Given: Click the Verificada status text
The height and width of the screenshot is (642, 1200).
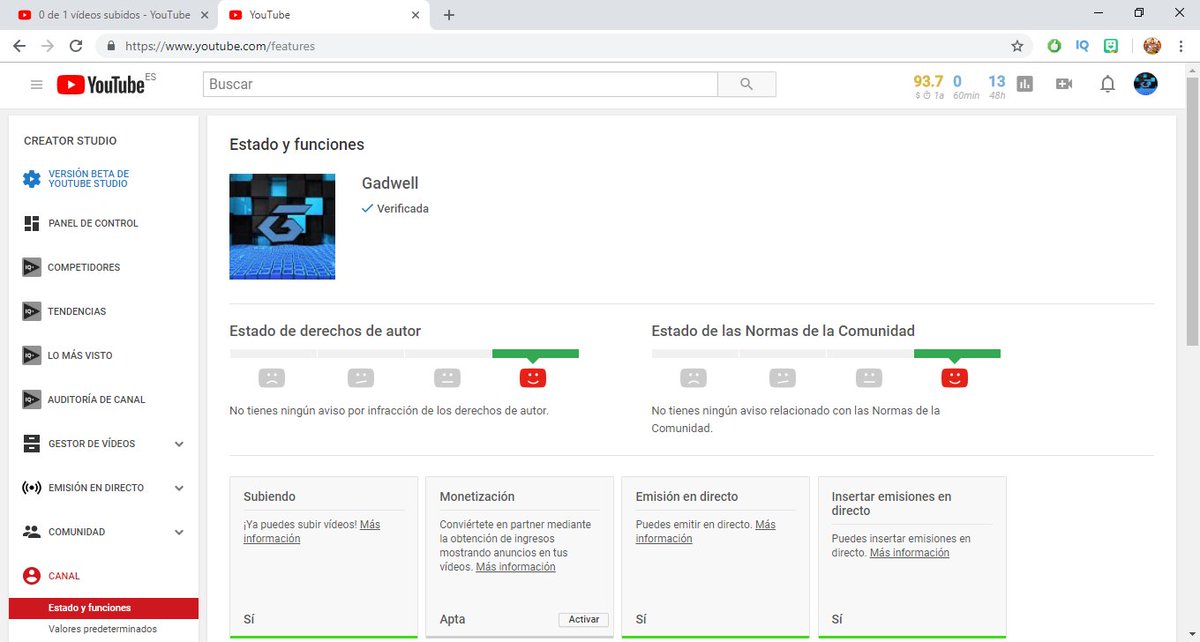Looking at the screenshot, I should click(x=402, y=208).
